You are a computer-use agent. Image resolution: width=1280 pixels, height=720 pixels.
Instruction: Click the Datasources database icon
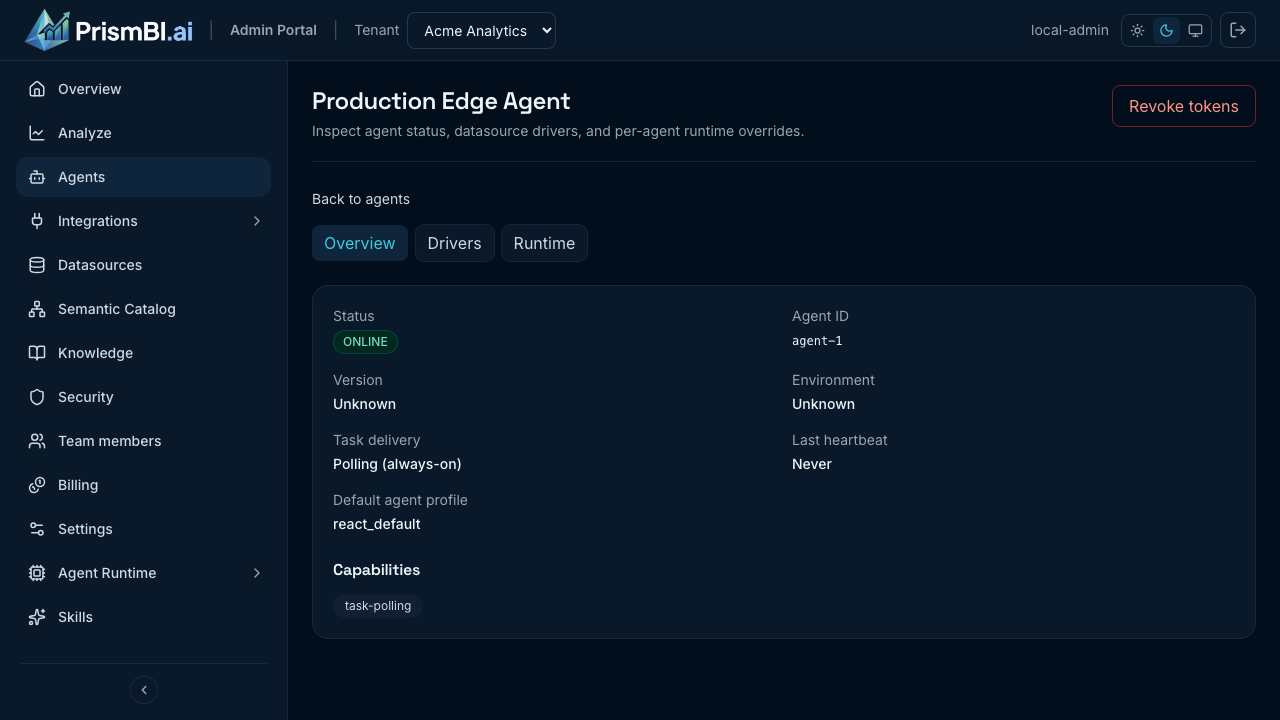click(x=37, y=265)
